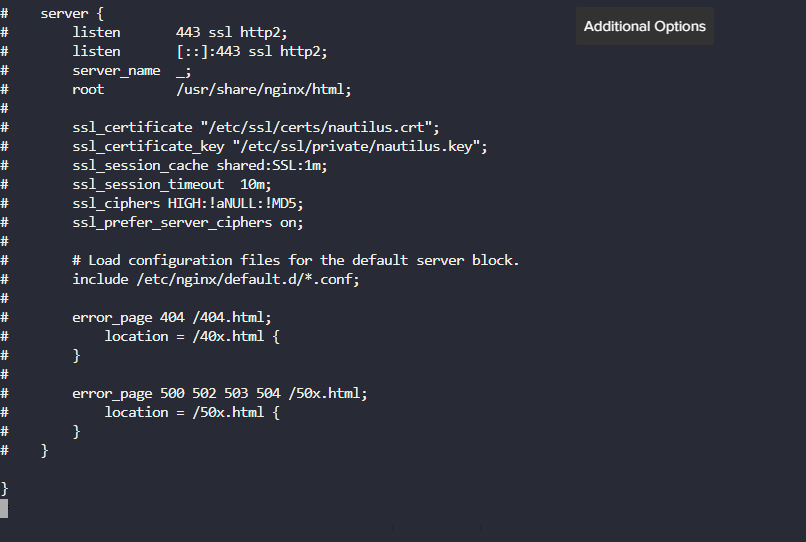The width and height of the screenshot is (806, 542).
Task: Click the final uncommented closing brace
Action: 4,488
